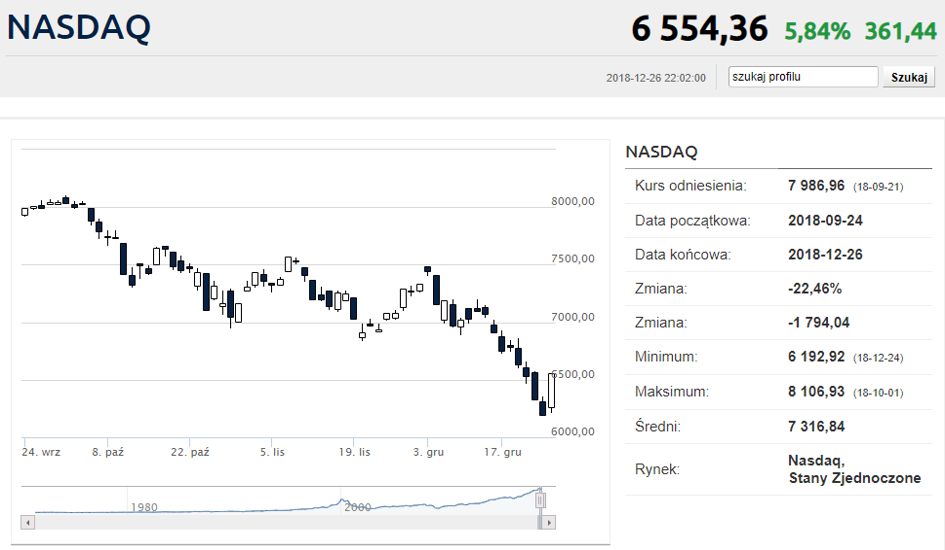
Task: Click the reference date (18-09-21)
Action: 878,187
